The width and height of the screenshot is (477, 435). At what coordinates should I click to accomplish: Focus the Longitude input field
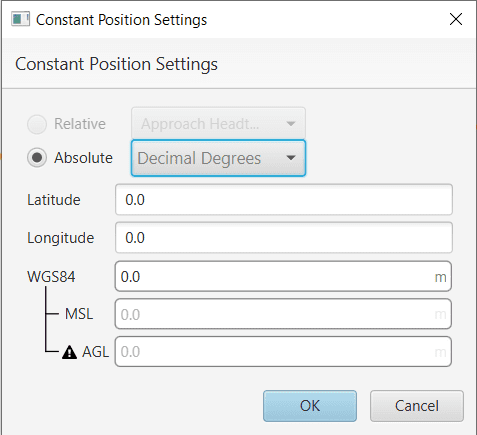[x=284, y=238]
